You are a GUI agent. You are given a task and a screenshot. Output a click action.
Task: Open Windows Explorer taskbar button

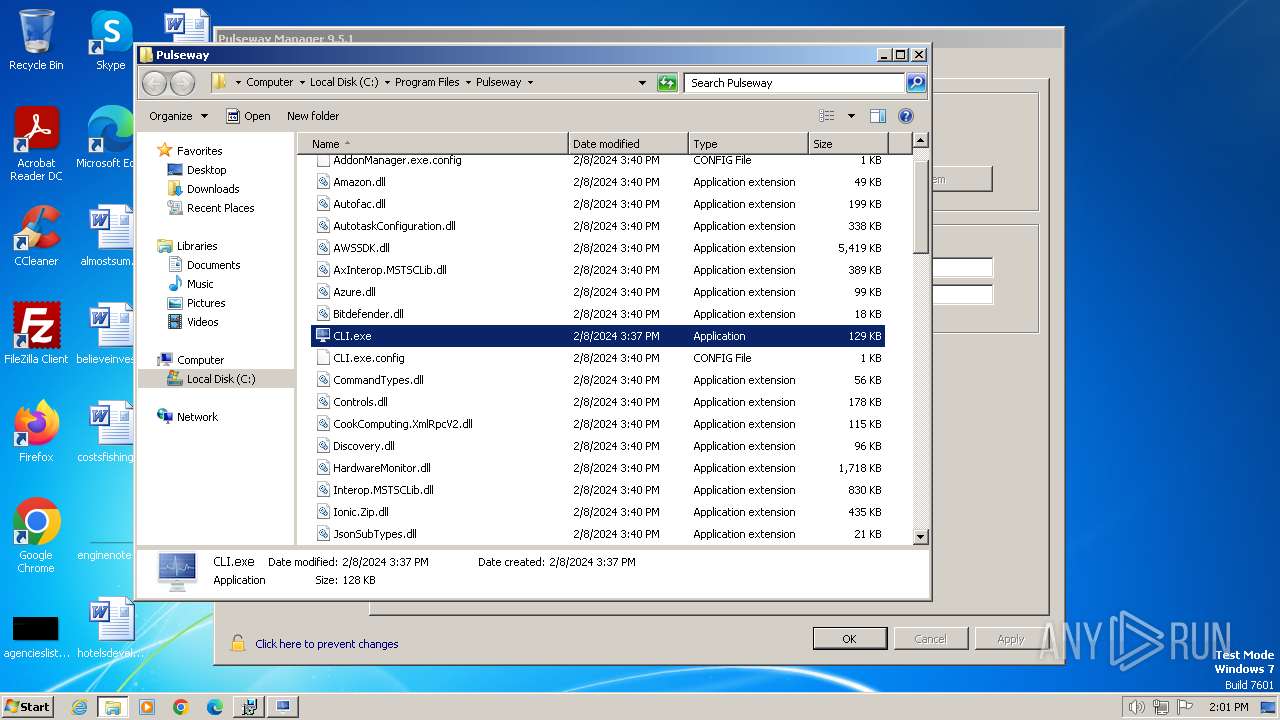coord(113,707)
